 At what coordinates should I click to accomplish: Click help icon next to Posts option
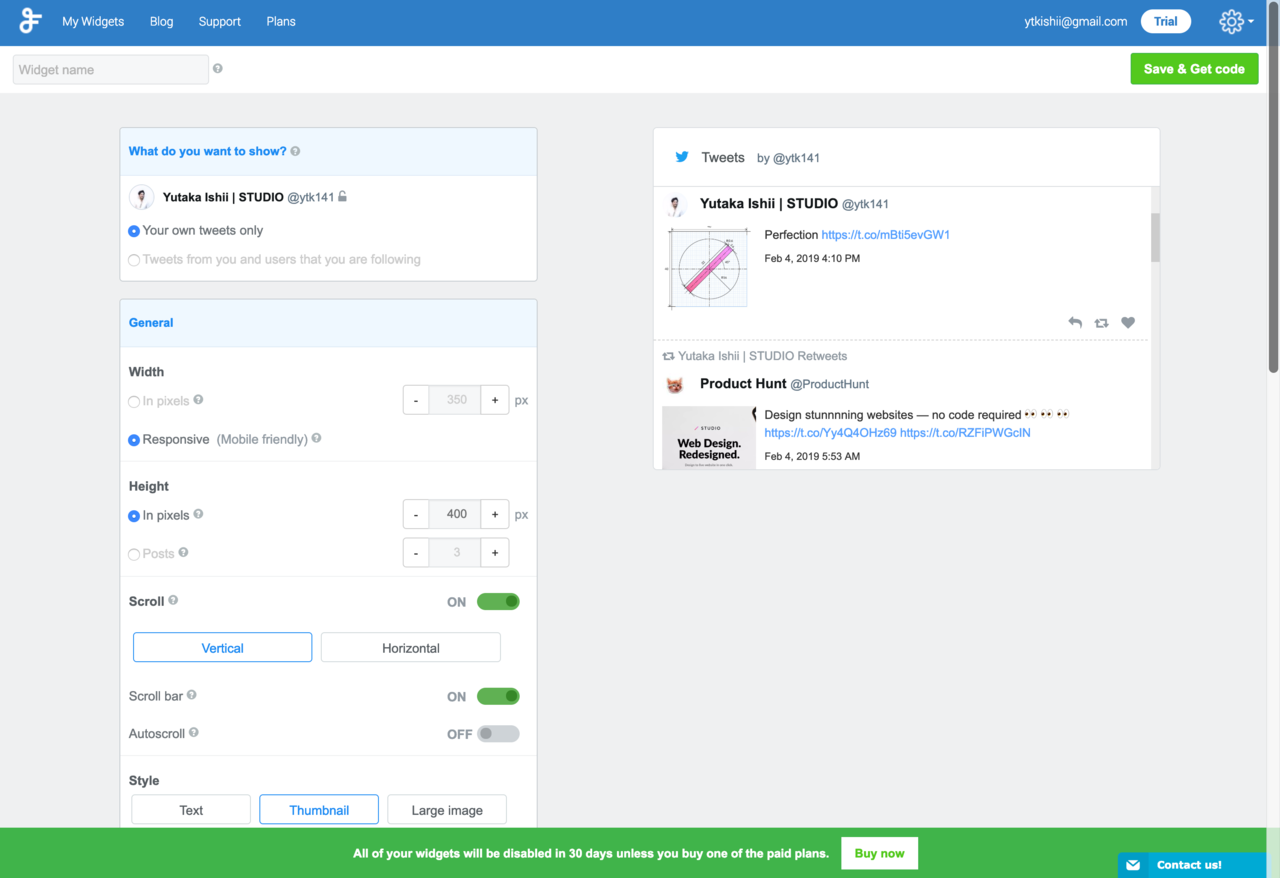coord(183,552)
